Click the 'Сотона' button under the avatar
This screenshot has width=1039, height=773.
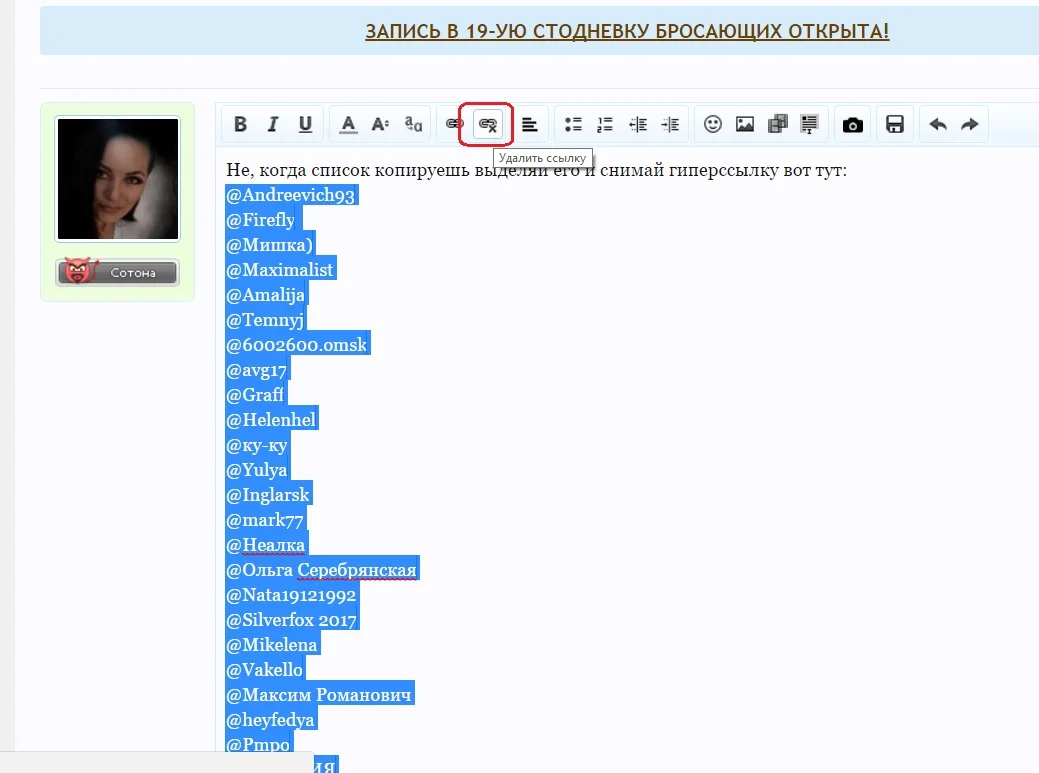(x=117, y=271)
